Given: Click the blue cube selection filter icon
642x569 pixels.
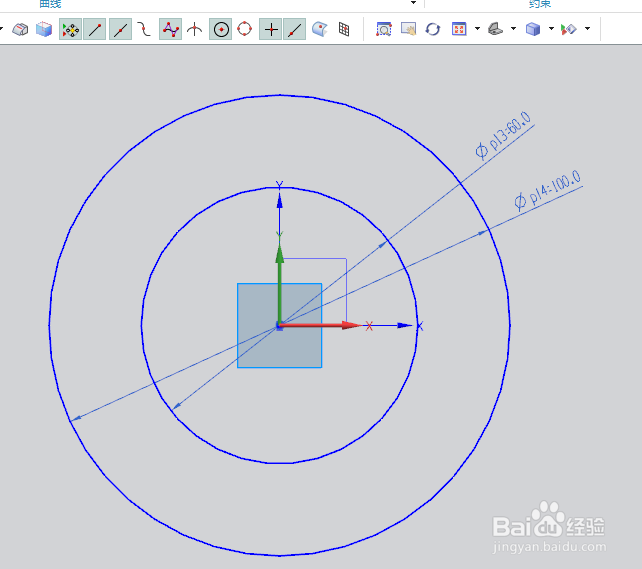Looking at the screenshot, I should (44, 29).
